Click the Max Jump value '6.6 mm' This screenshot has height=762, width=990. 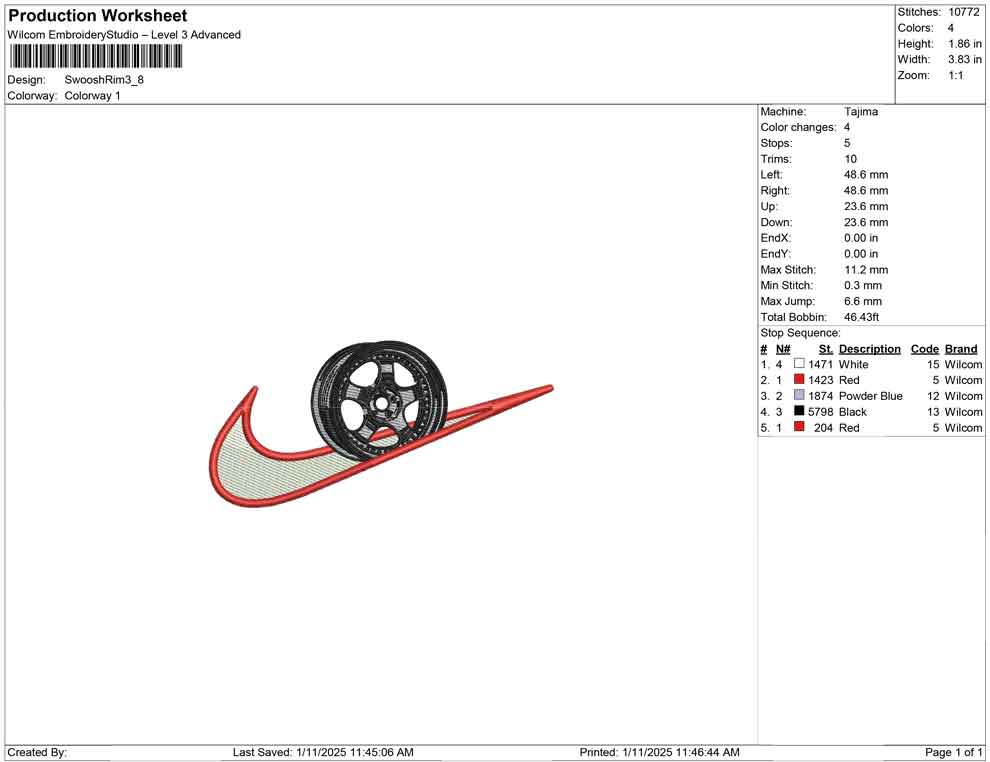click(863, 301)
